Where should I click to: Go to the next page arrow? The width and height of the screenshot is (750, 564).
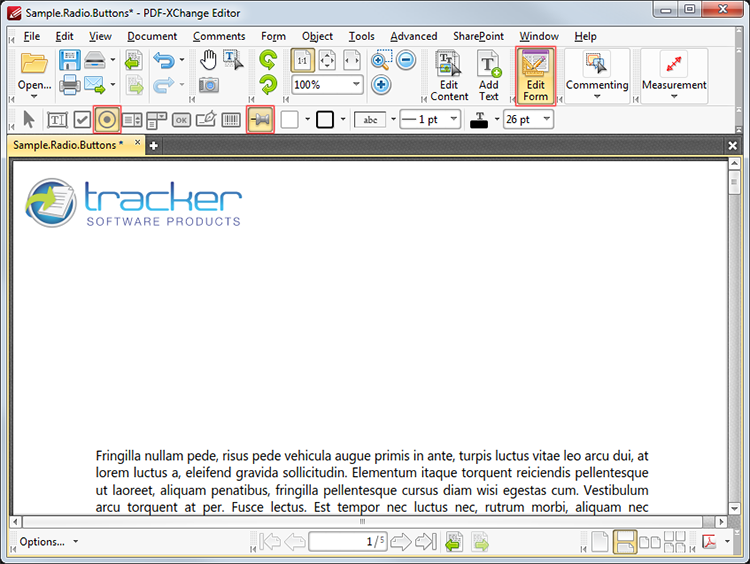tap(400, 542)
